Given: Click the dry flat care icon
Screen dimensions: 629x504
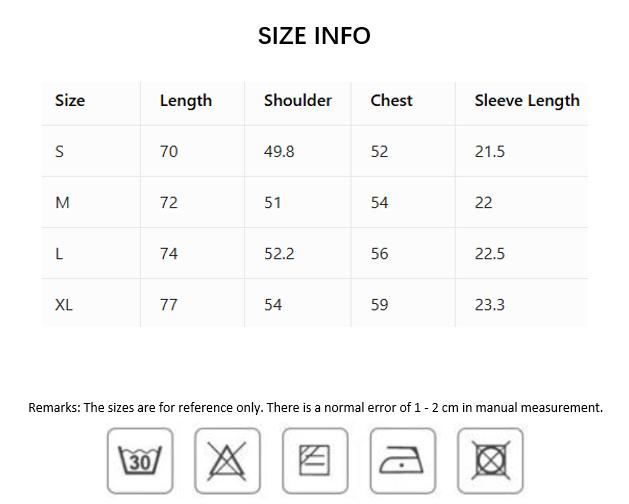Looking at the screenshot, I should (315, 460).
